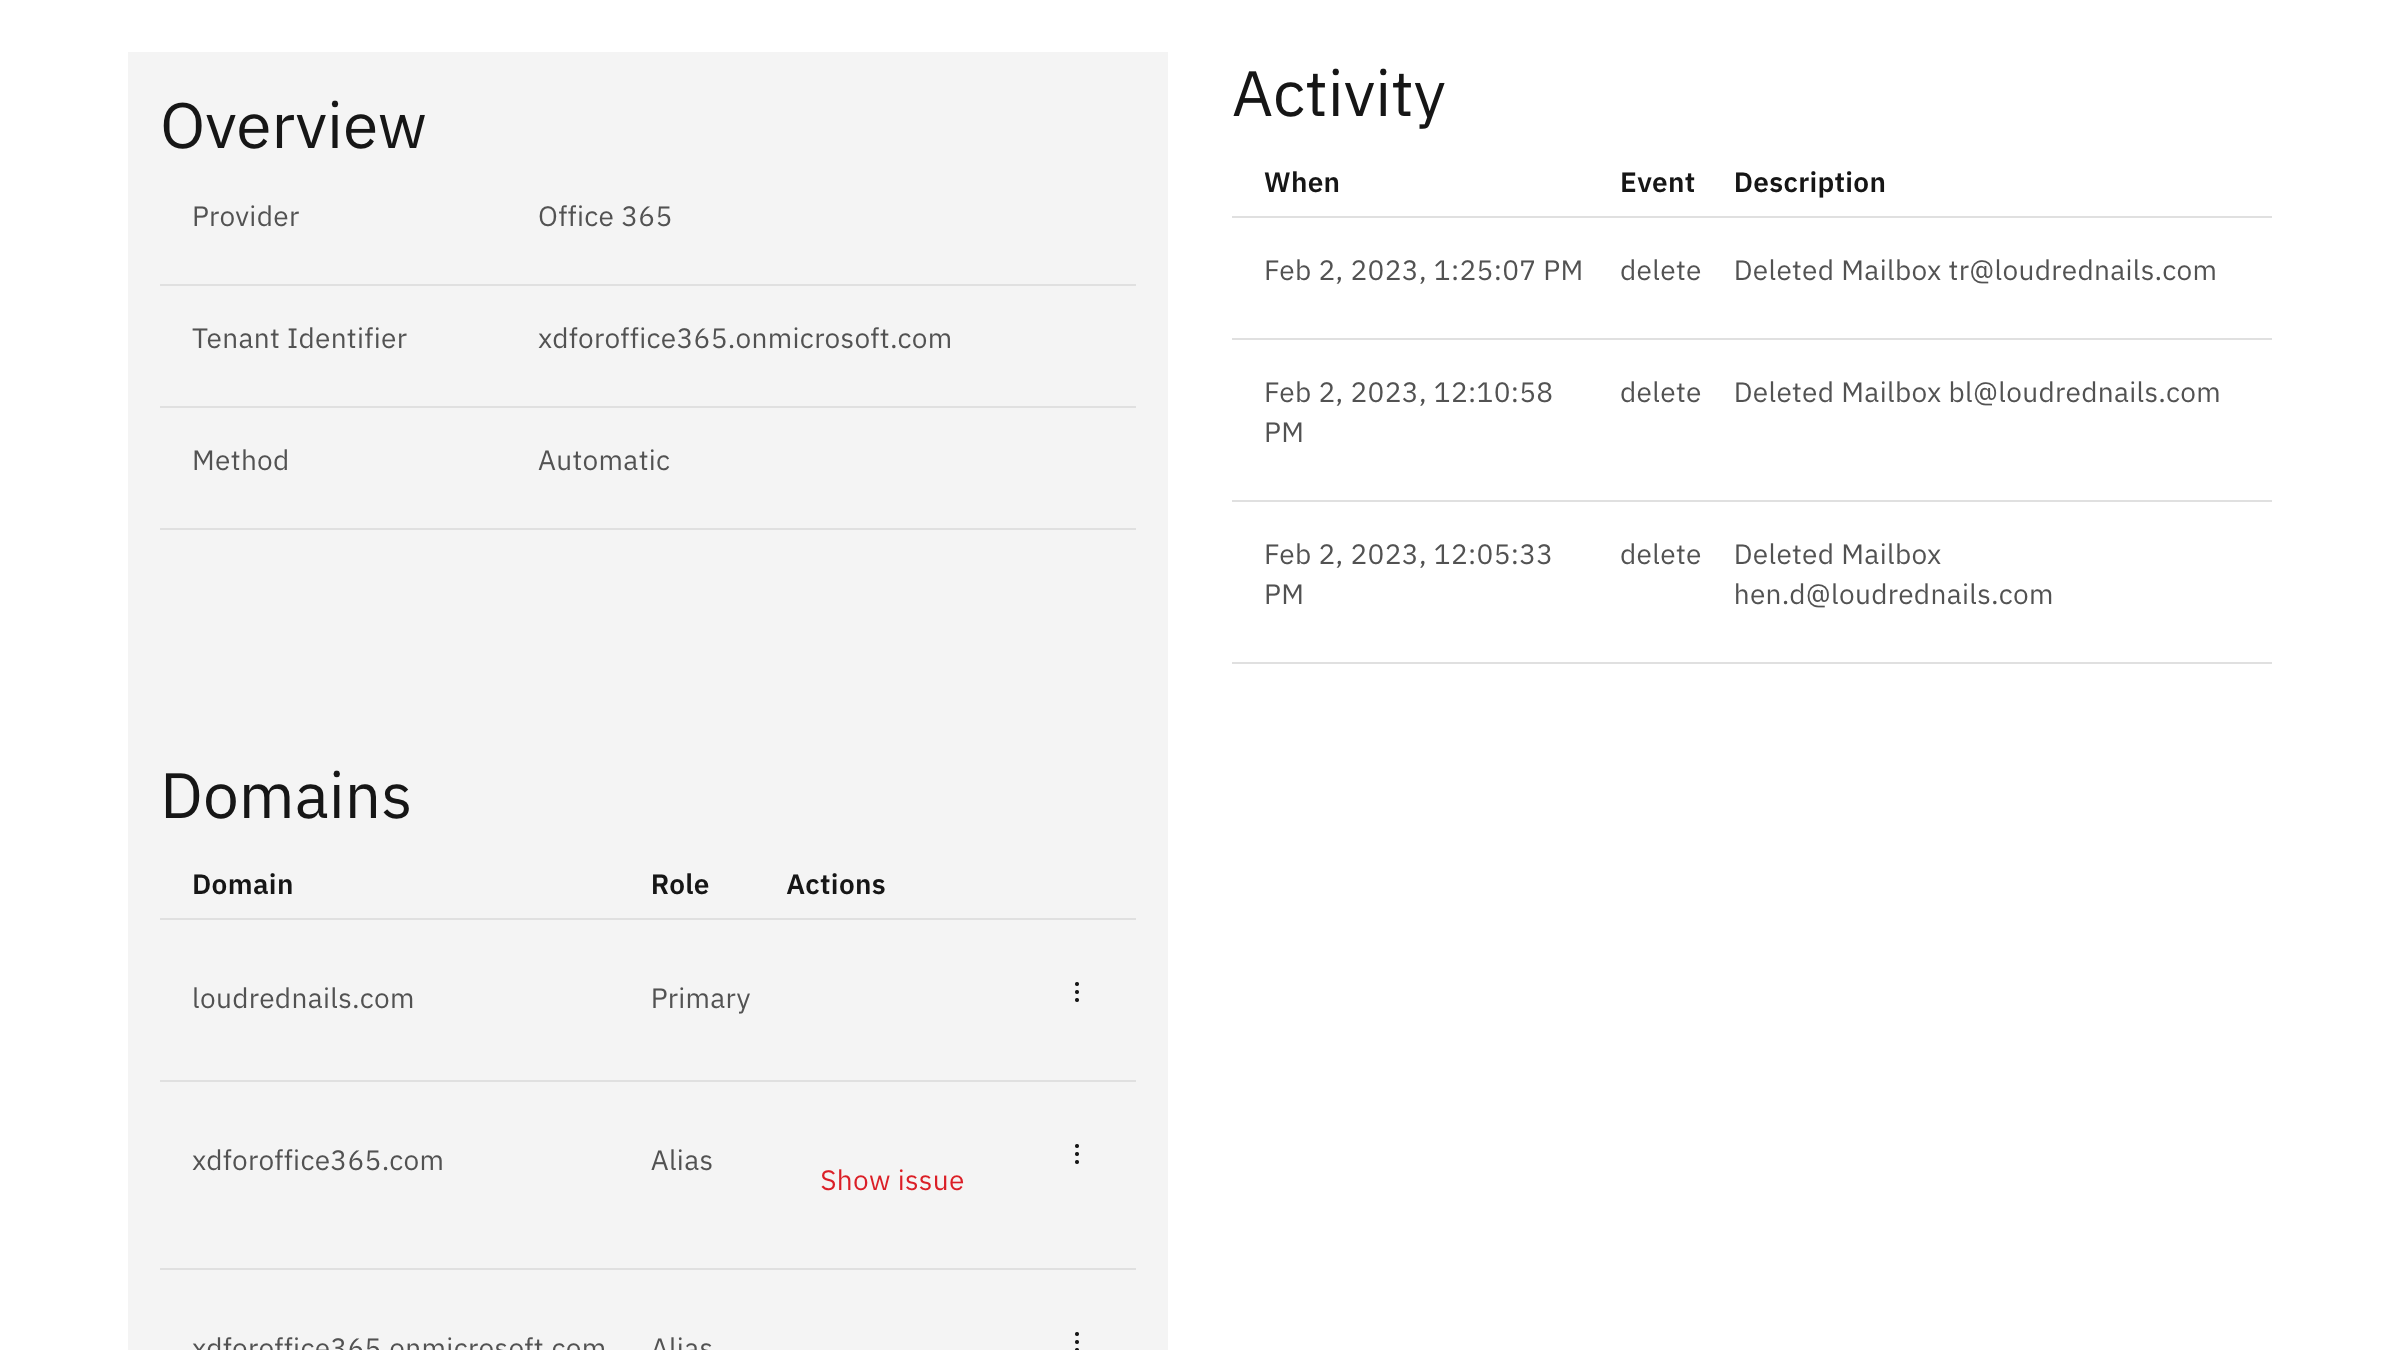Image resolution: width=2400 pixels, height=1350 pixels.
Task: Click Deleted Mailbox bl@loudrednails.com description
Action: (x=1977, y=392)
